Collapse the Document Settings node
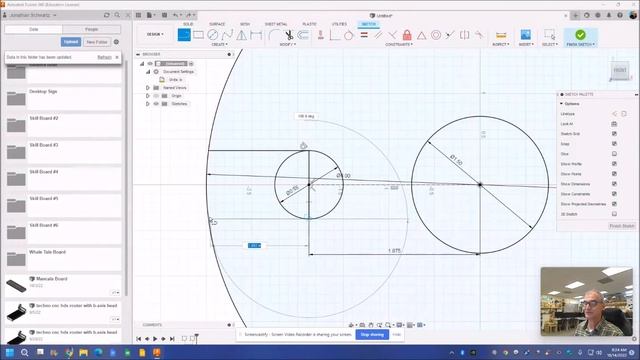Screen dimensions: 640x360 pyautogui.click(x=148, y=71)
